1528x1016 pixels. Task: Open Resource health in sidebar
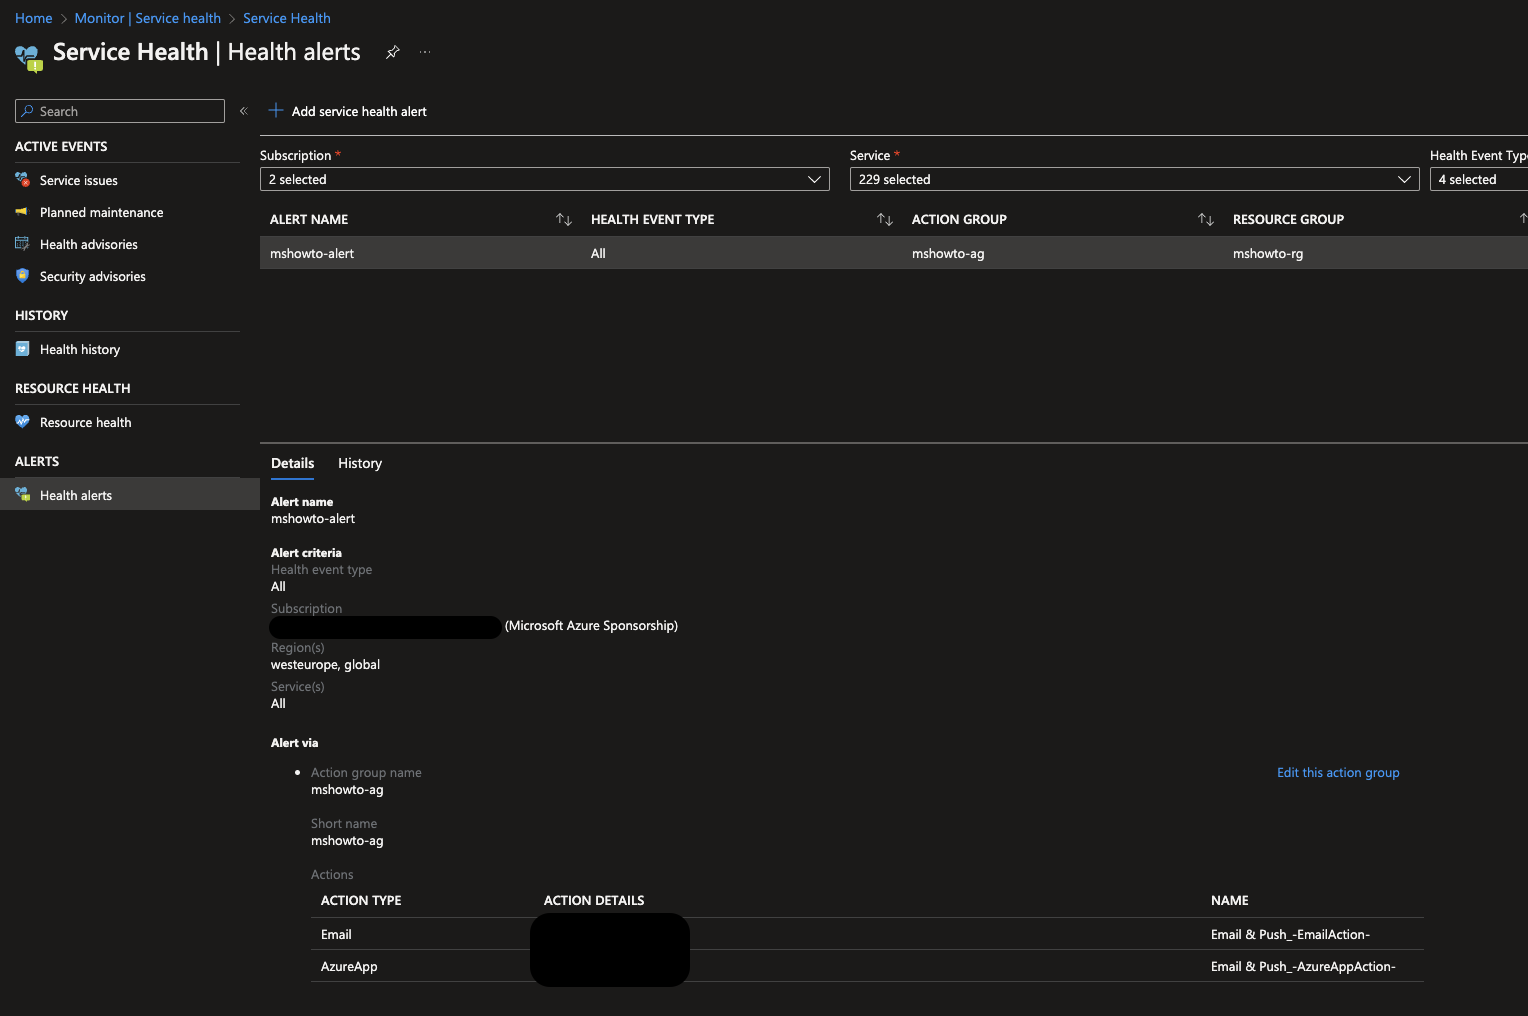(x=85, y=422)
